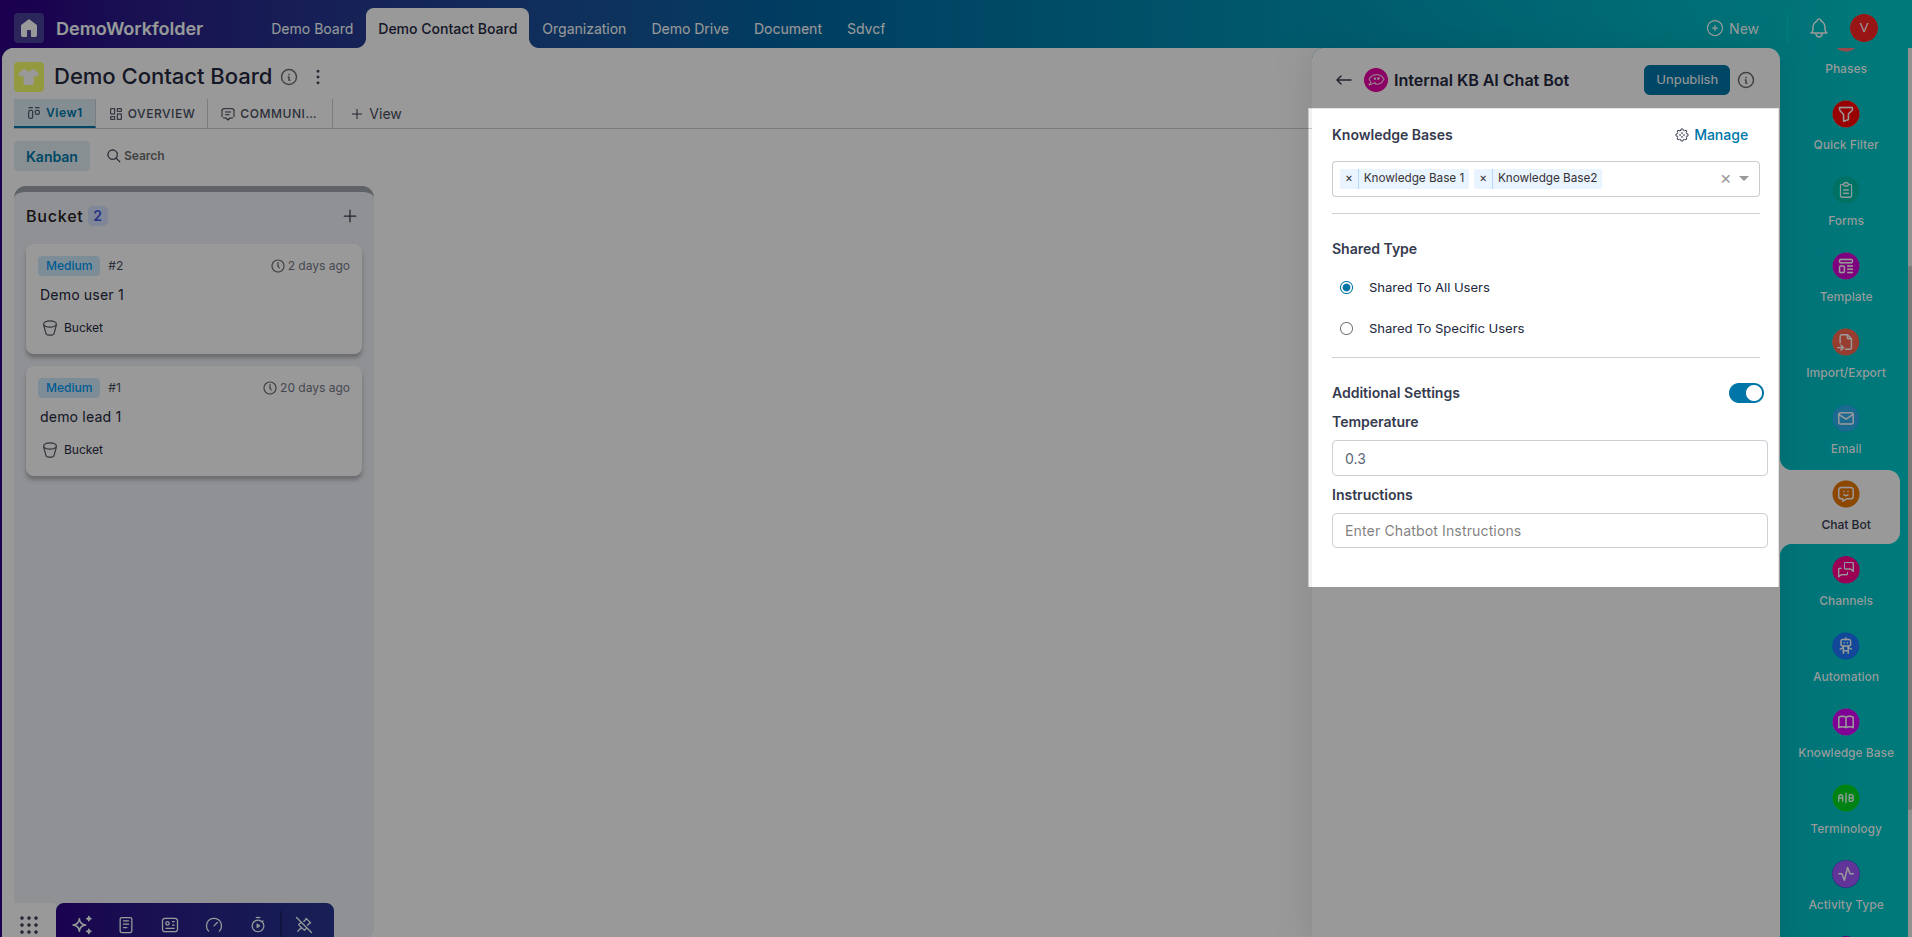Screen dimensions: 1912x937
Task: Open Manage knowledge bases link
Action: click(1712, 135)
